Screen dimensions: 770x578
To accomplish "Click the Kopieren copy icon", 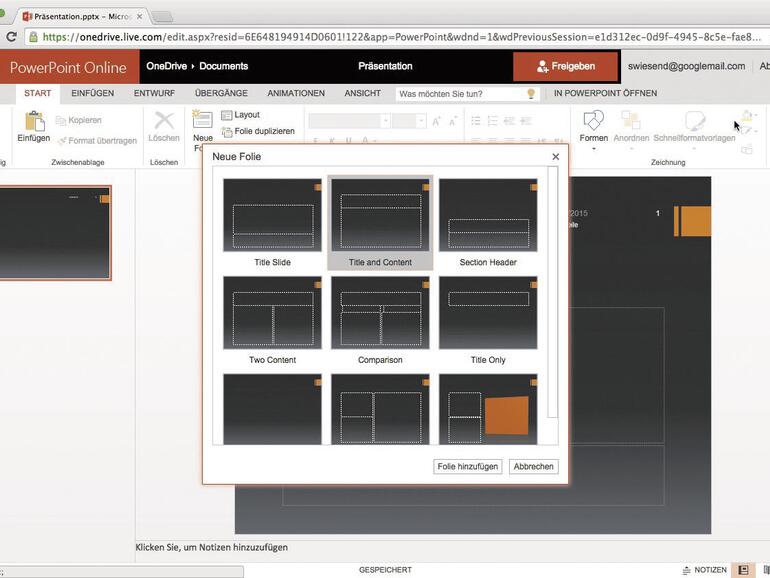I will tap(61, 120).
